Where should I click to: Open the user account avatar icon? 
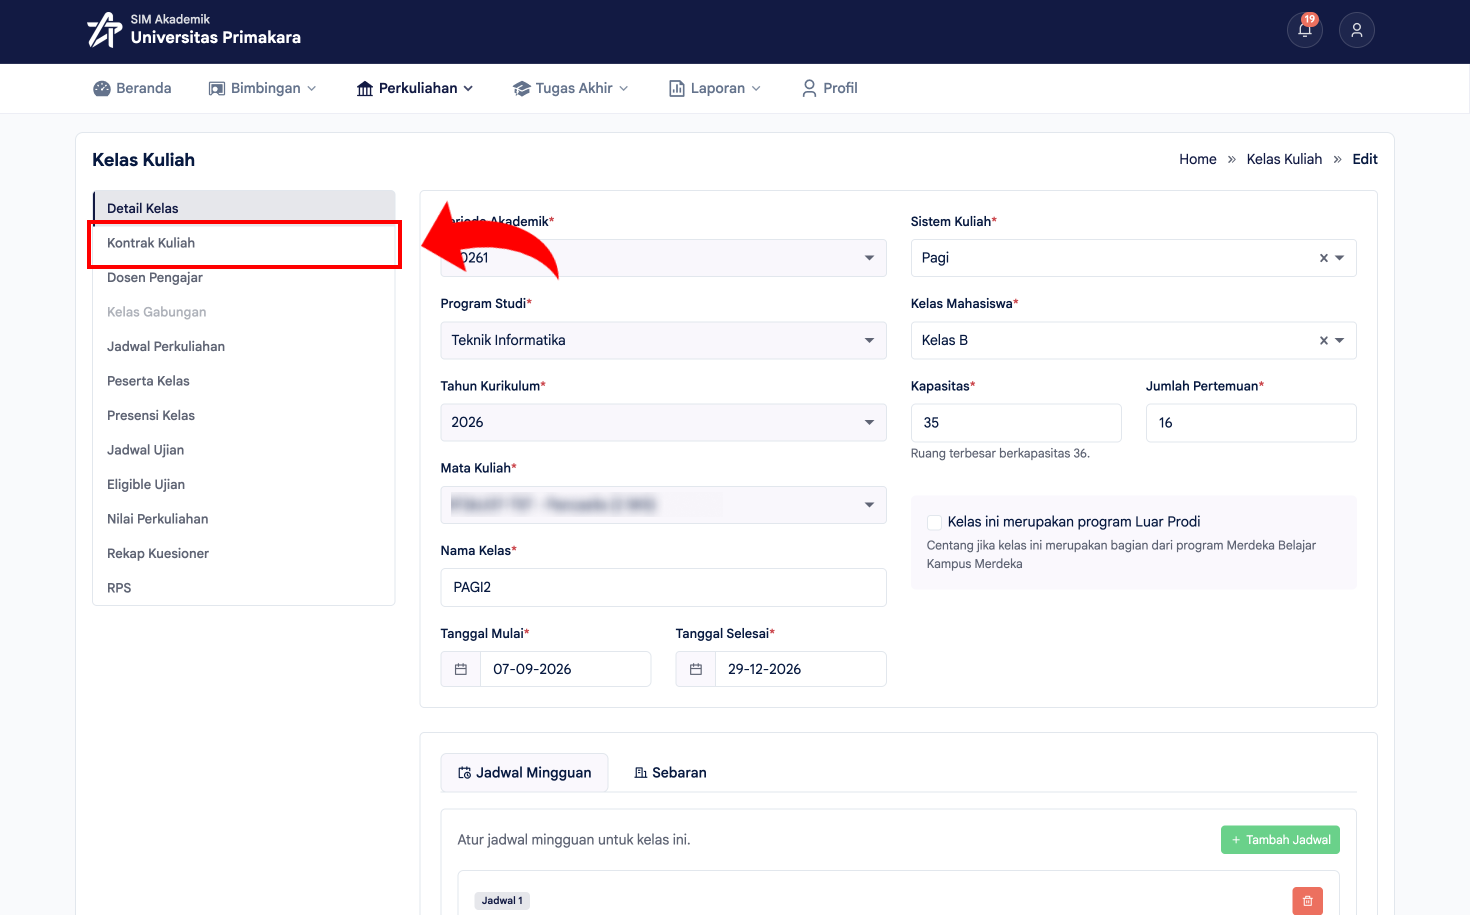pyautogui.click(x=1357, y=30)
